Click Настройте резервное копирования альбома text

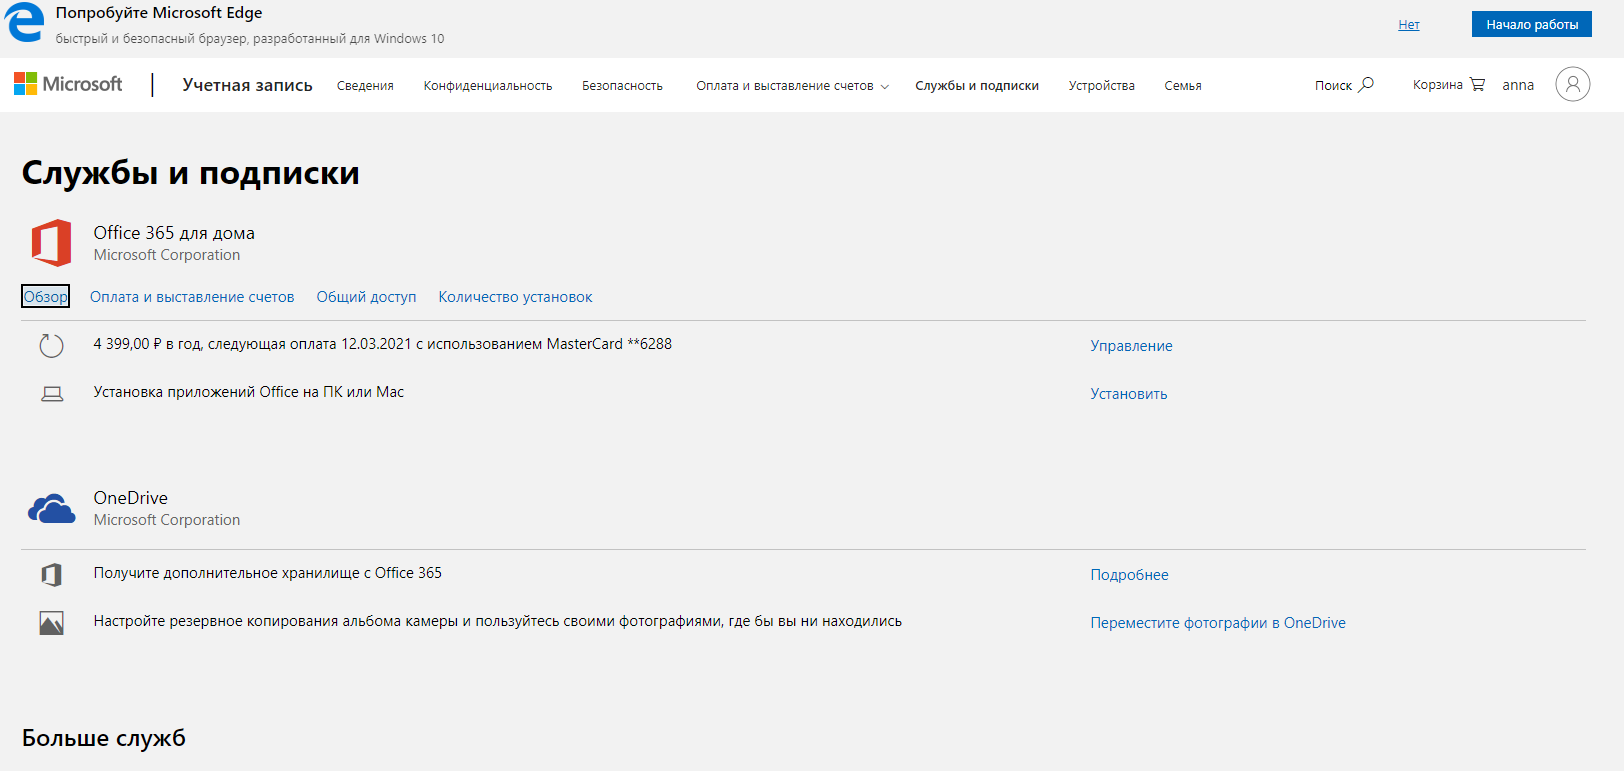(x=498, y=621)
